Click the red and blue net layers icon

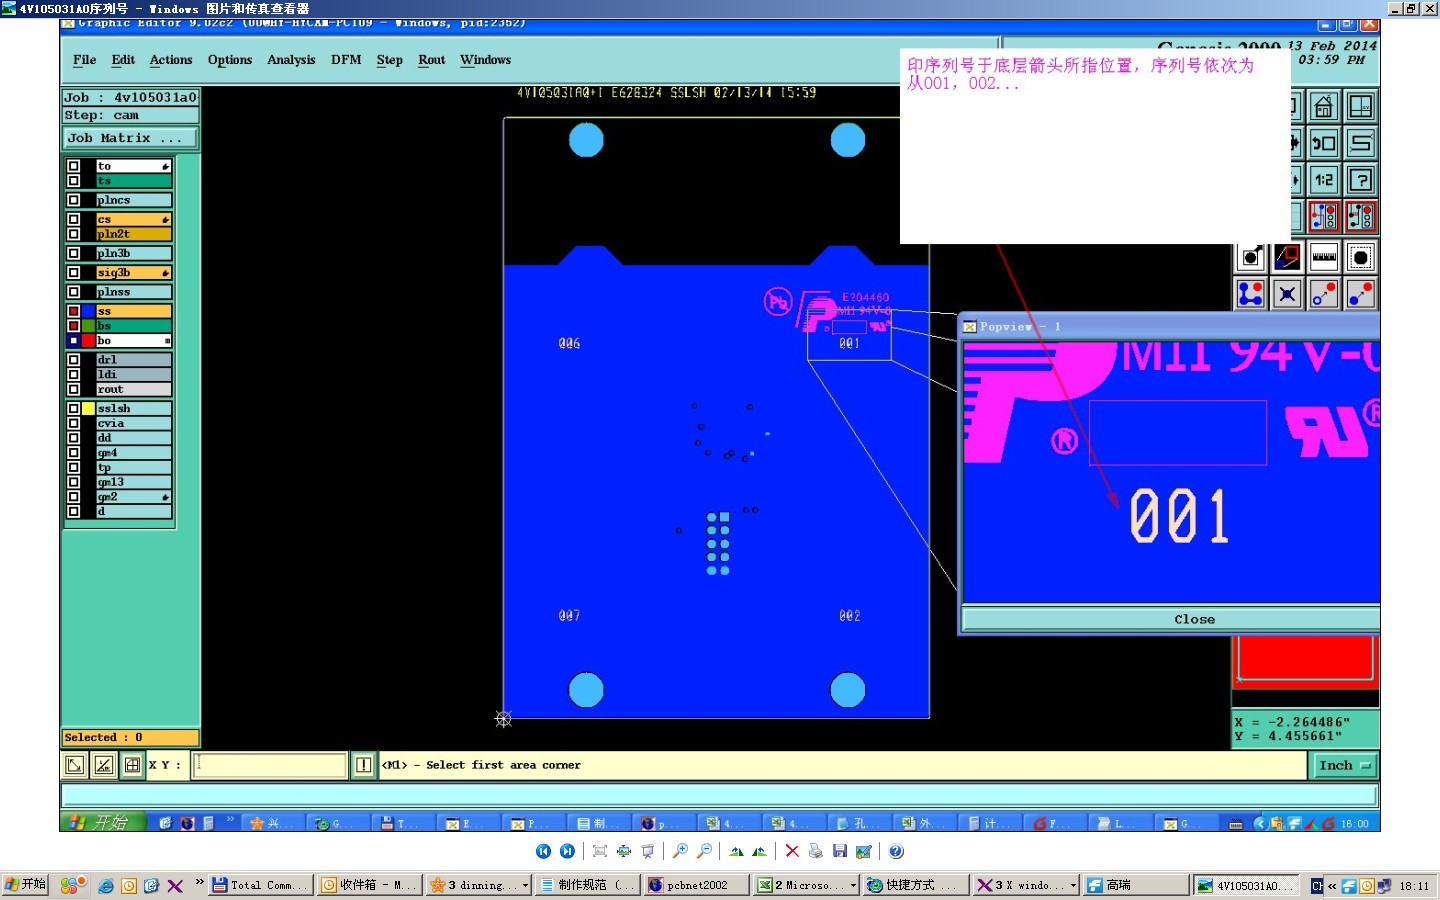1324,216
